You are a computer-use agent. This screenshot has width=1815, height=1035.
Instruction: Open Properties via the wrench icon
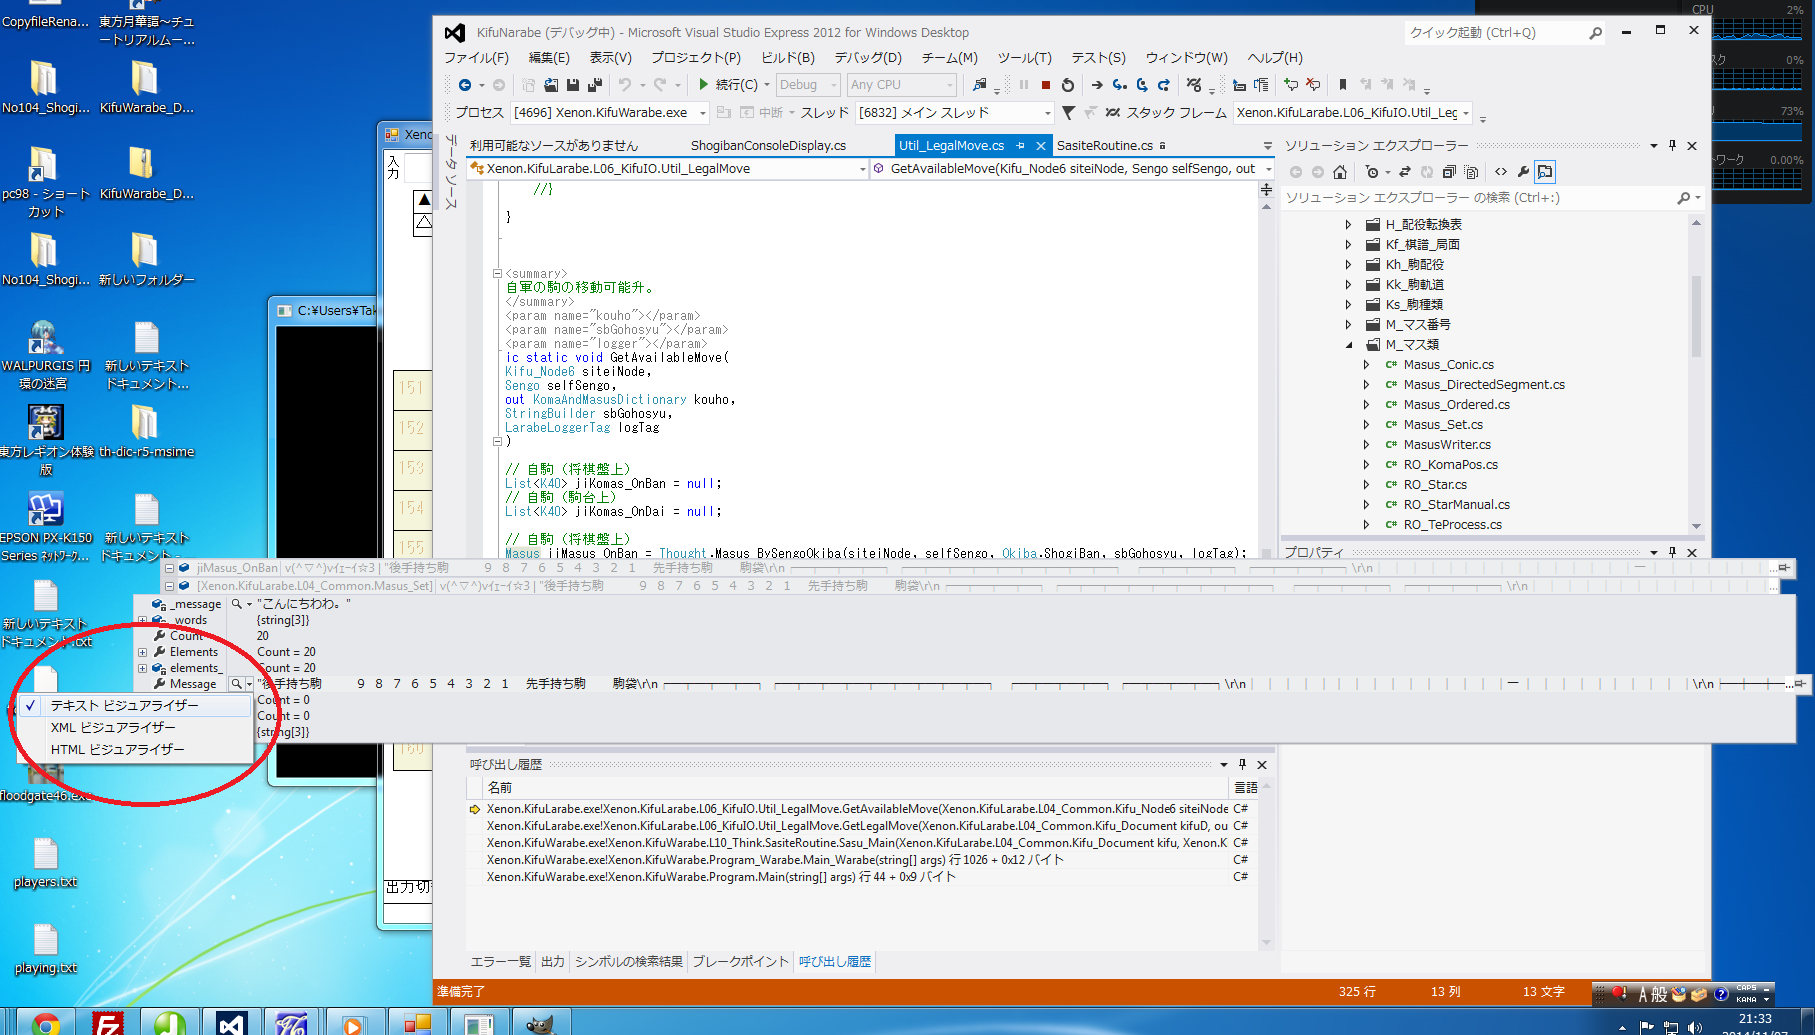tap(1523, 172)
